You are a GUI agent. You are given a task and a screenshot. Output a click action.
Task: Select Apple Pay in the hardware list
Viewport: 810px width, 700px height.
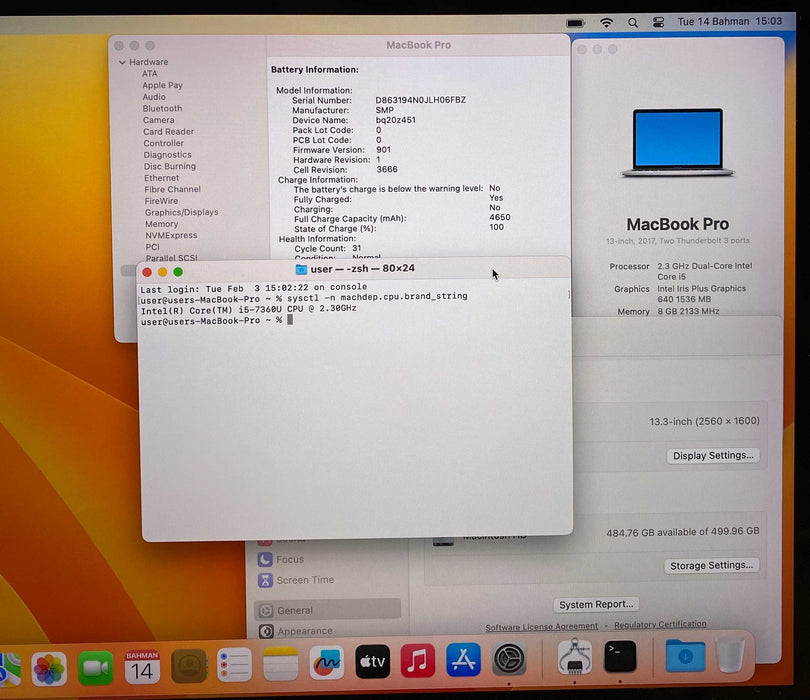[162, 85]
